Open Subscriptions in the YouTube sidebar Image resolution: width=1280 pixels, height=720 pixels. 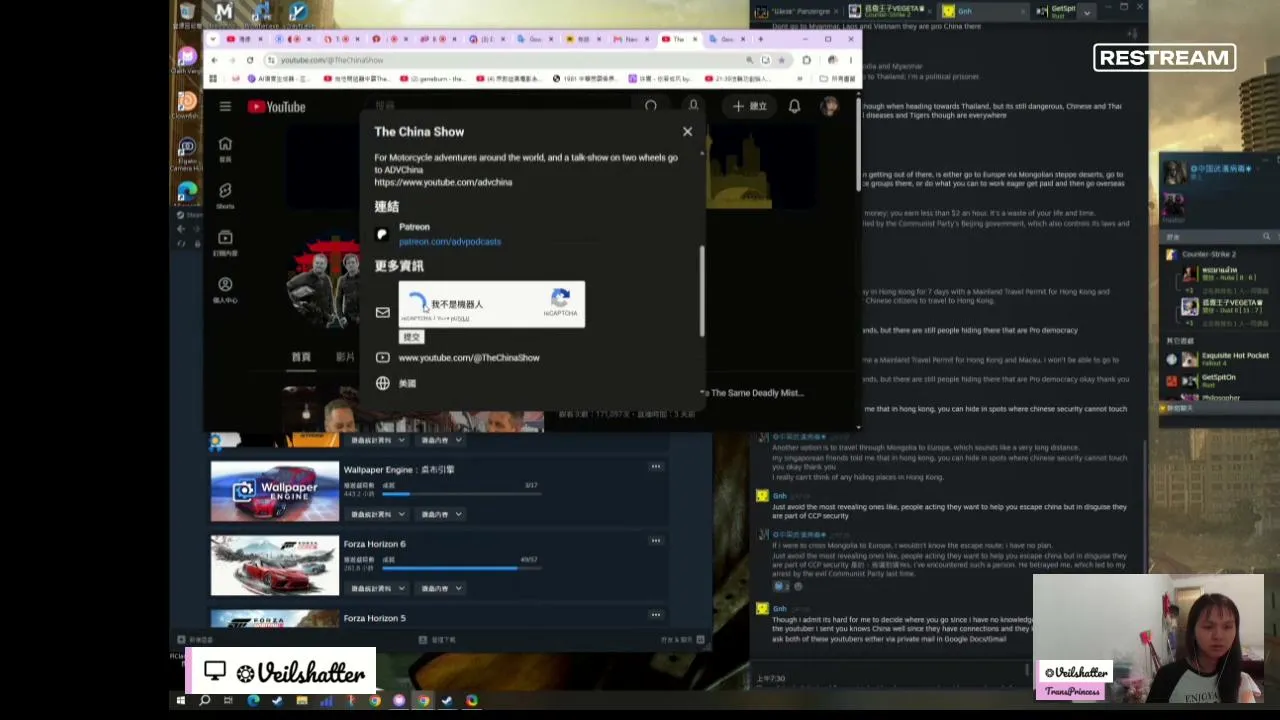coord(225,242)
